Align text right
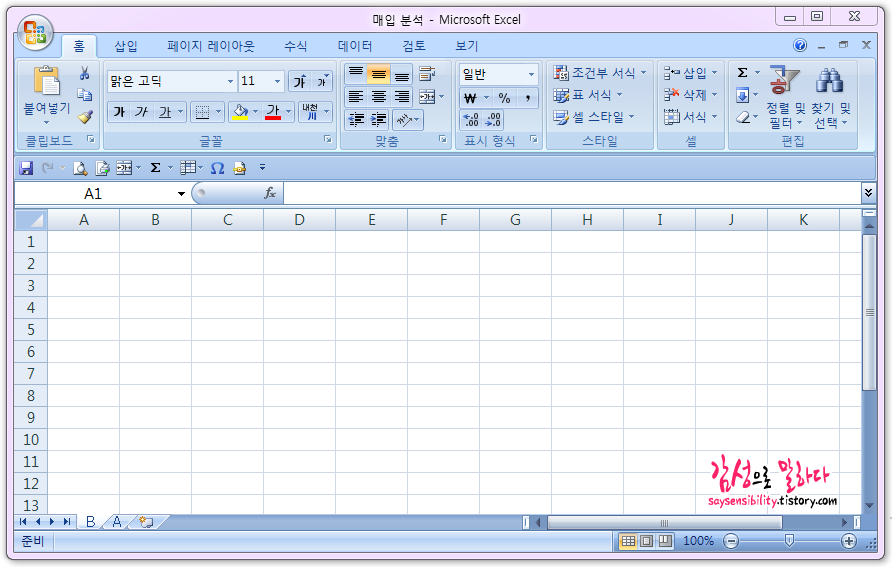This screenshot has width=892, height=567. 402,97
